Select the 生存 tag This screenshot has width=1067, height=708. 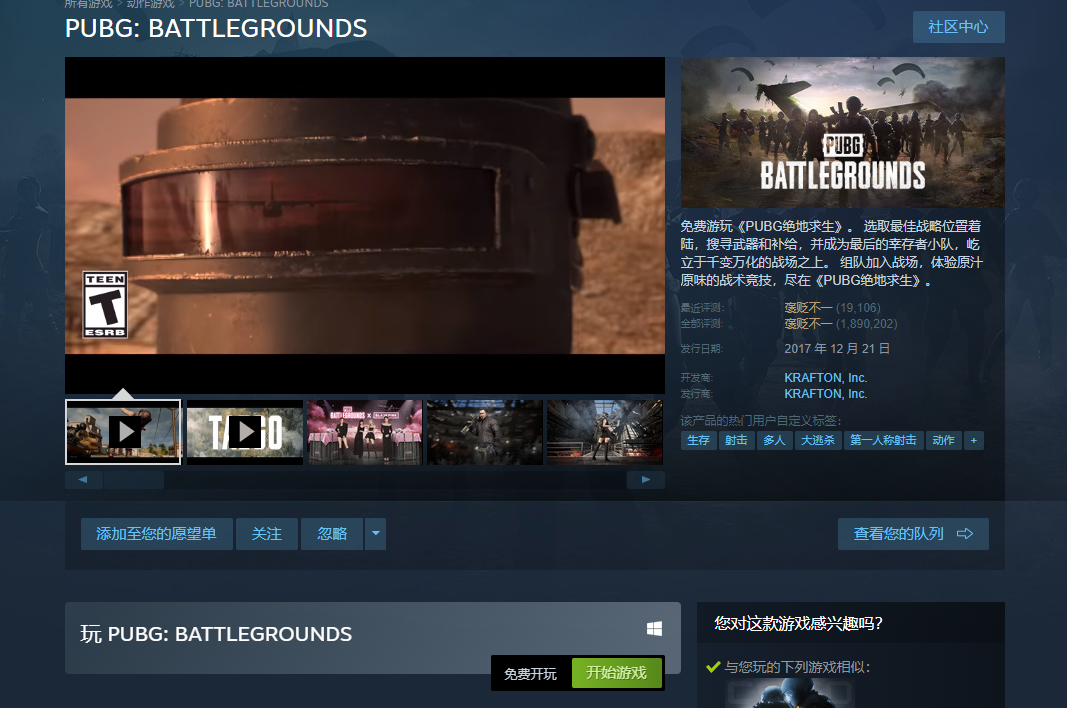pos(698,440)
